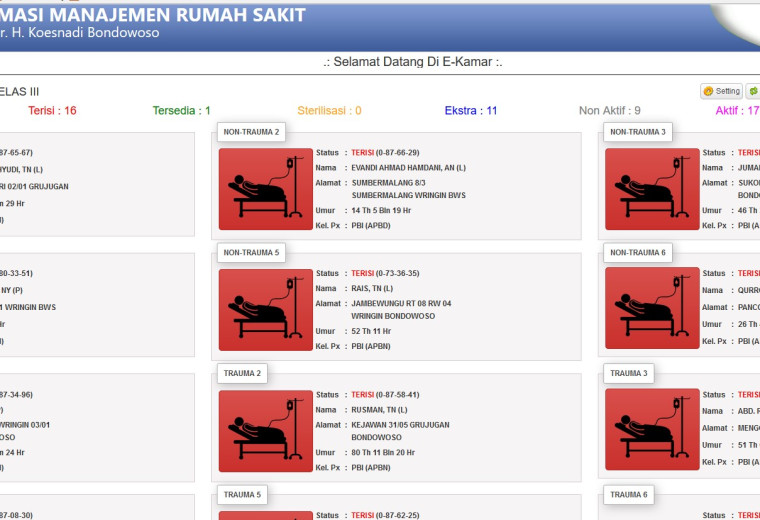The image size is (760, 520).
Task: Click the Non Aktif : 9 counter
Action: (x=609, y=110)
